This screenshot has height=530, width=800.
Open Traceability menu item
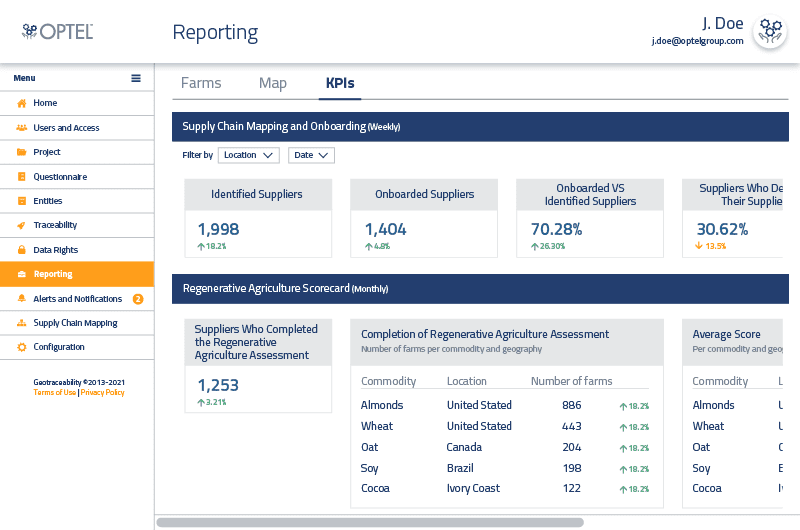[77, 225]
